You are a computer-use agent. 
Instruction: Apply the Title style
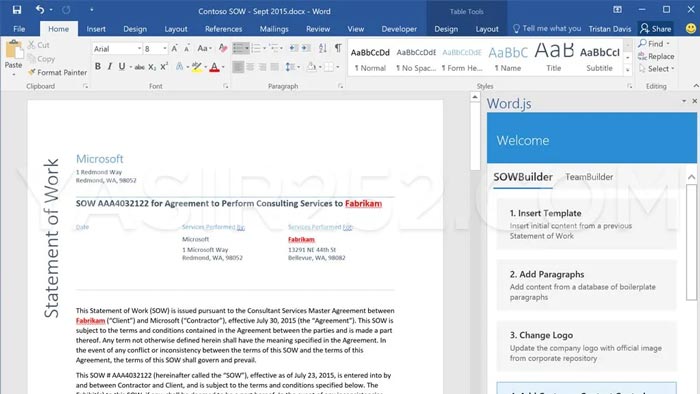554,57
